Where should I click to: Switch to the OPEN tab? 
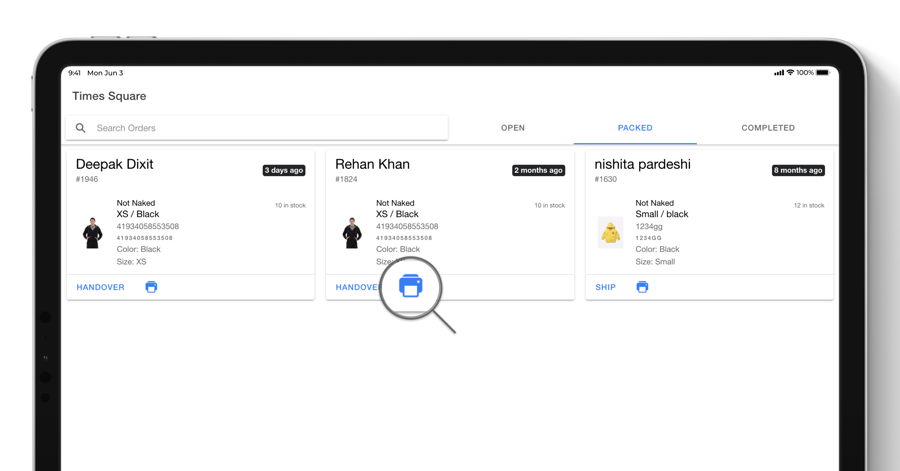point(512,128)
